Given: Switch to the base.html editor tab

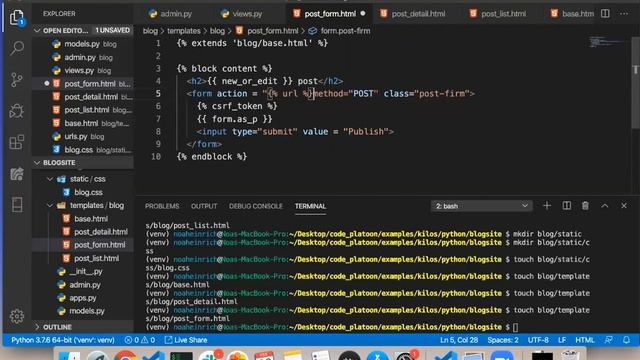Looking at the screenshot, I should point(572,13).
